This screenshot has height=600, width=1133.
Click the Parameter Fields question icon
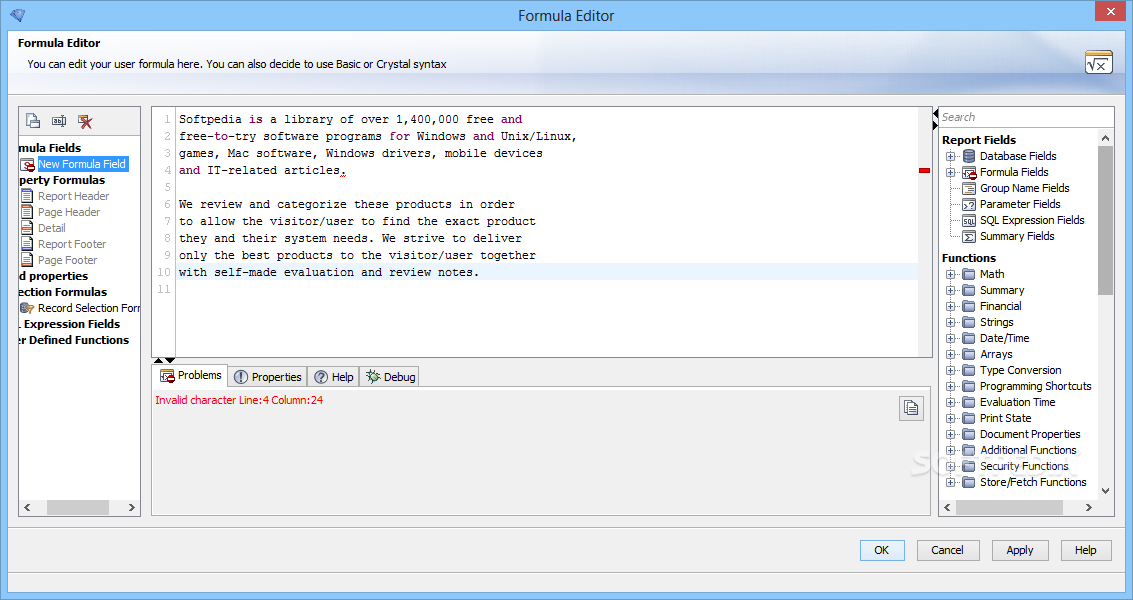pyautogui.click(x=969, y=205)
